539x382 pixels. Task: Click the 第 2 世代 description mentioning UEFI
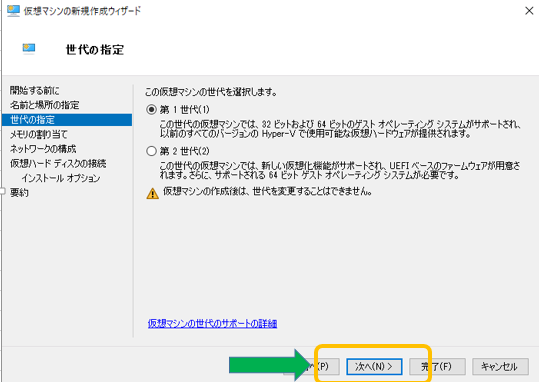(340, 170)
